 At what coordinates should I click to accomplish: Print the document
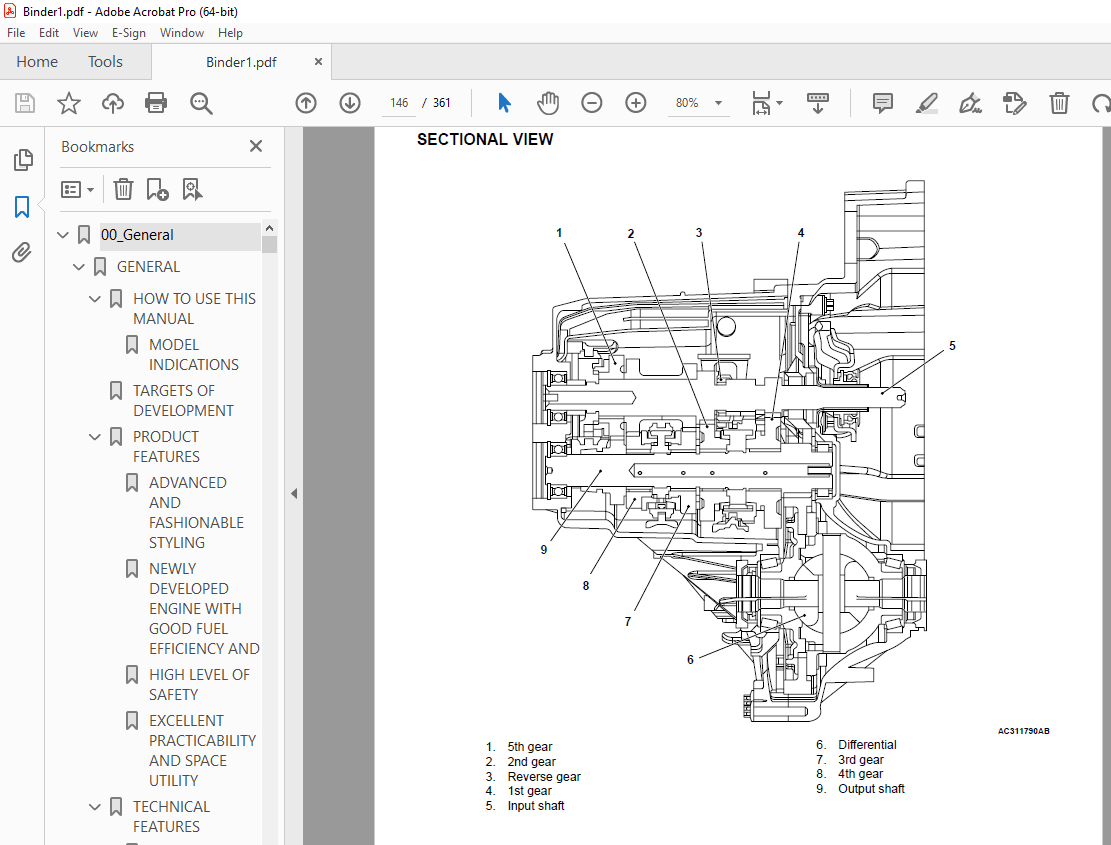(x=156, y=102)
